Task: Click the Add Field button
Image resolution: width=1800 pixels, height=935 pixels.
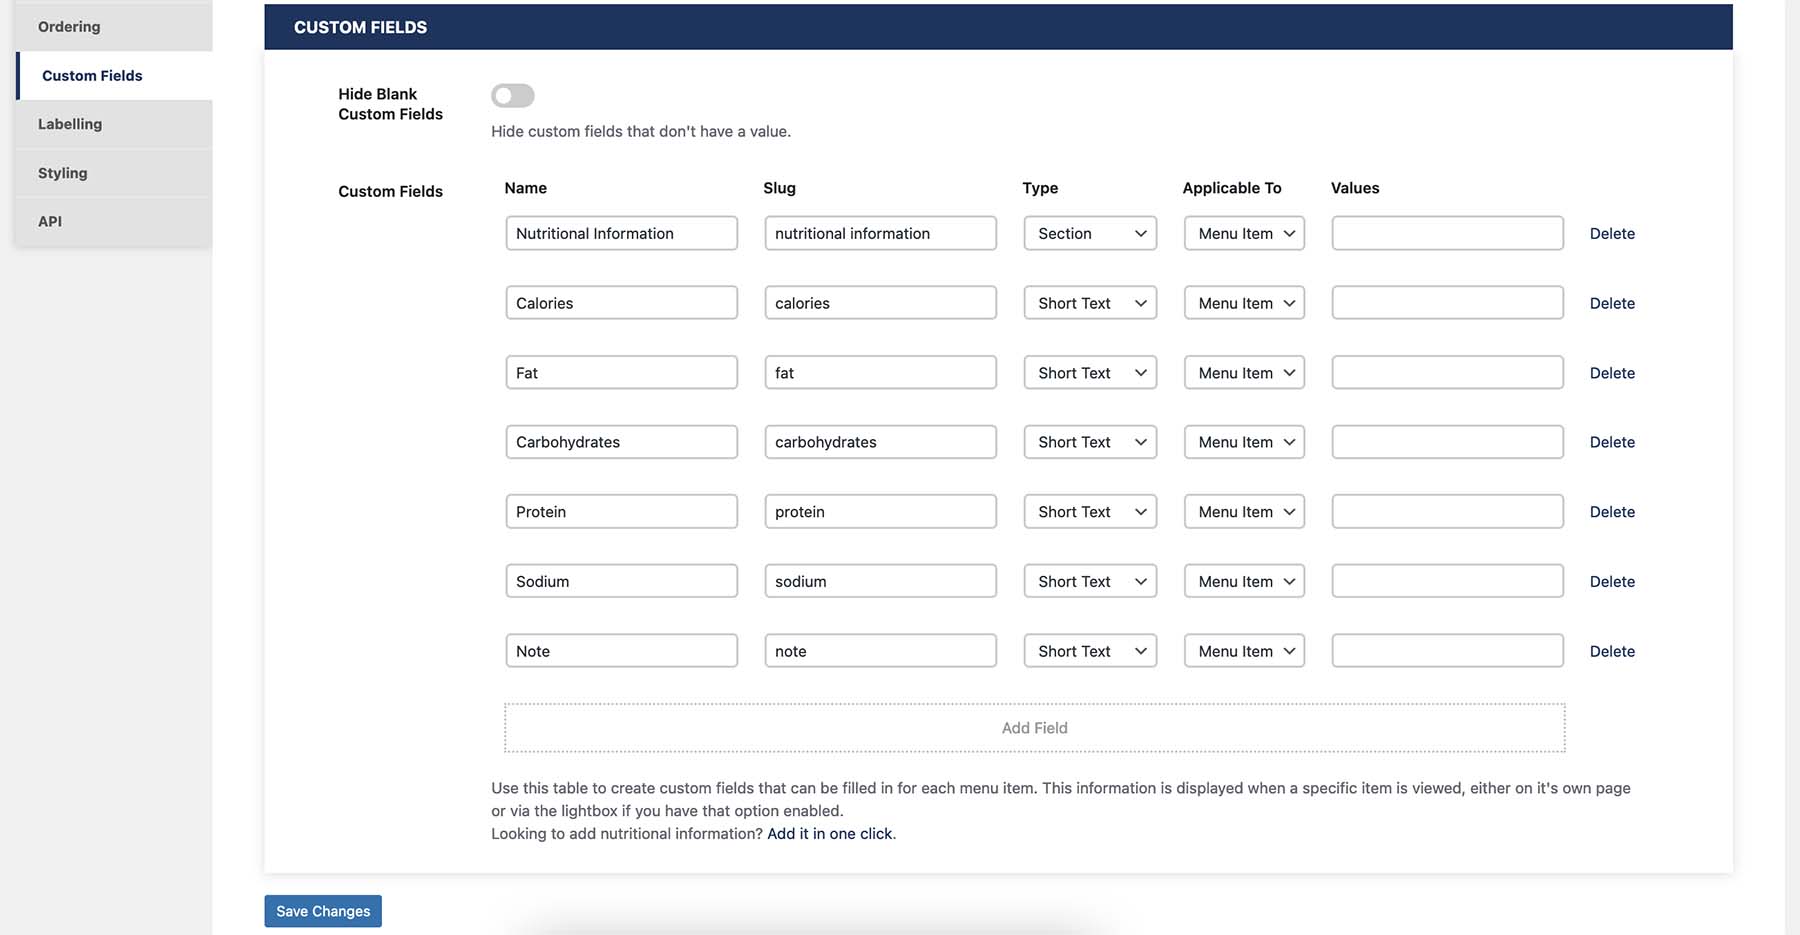Action: coord(1034,727)
